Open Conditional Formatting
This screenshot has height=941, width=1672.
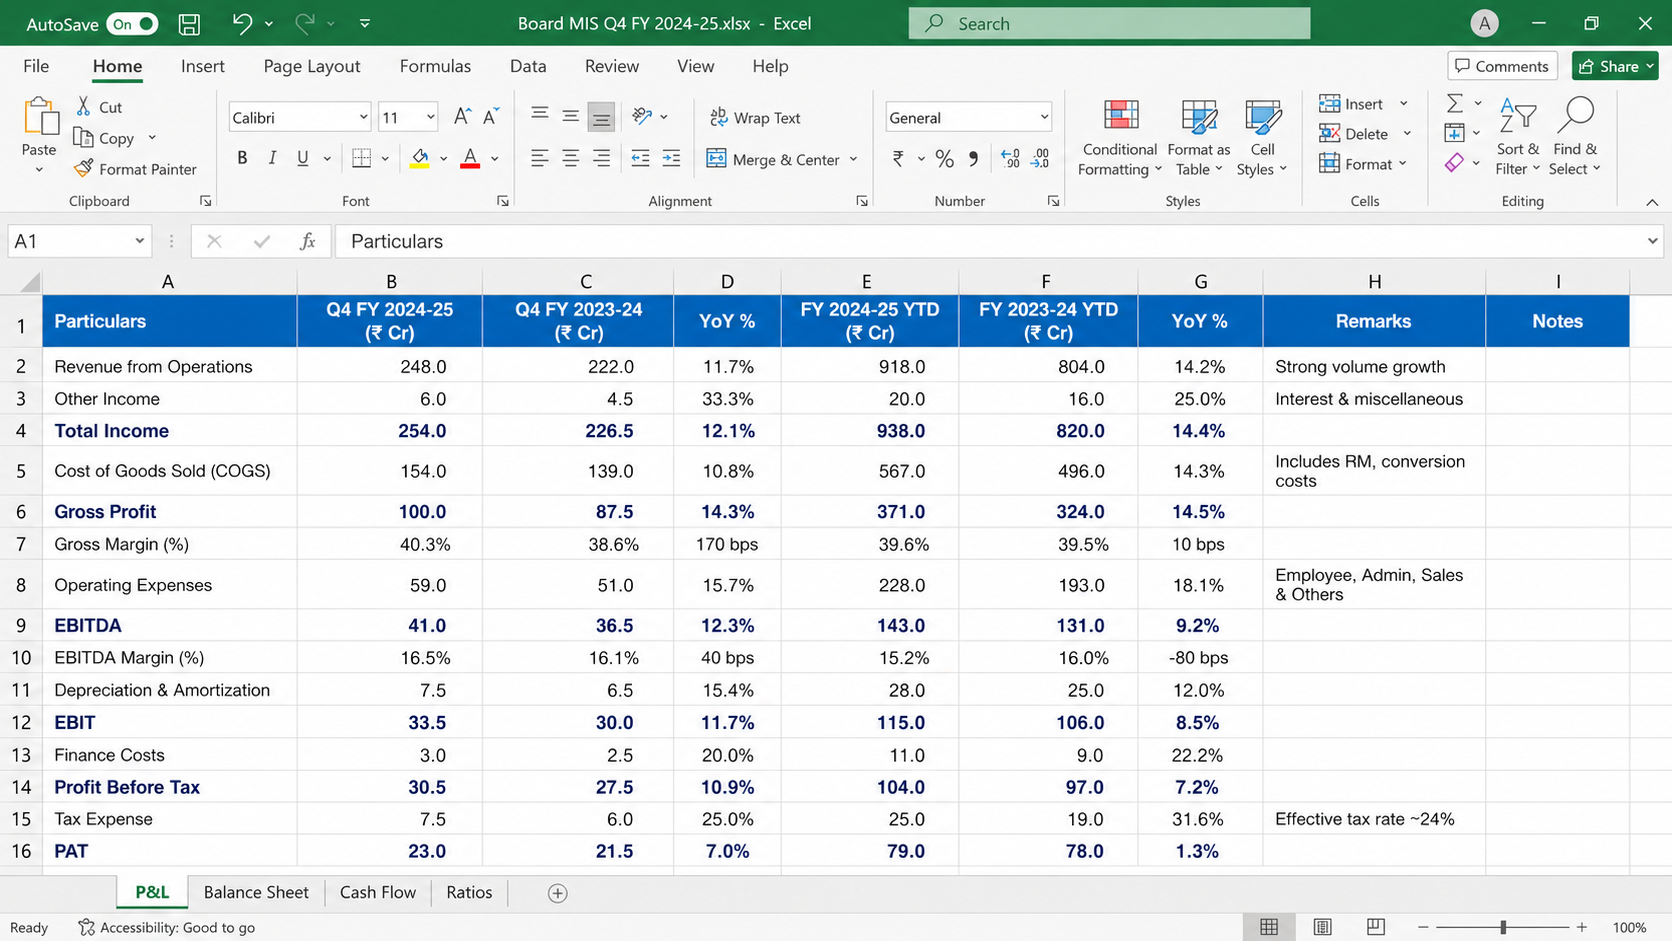pos(1120,139)
